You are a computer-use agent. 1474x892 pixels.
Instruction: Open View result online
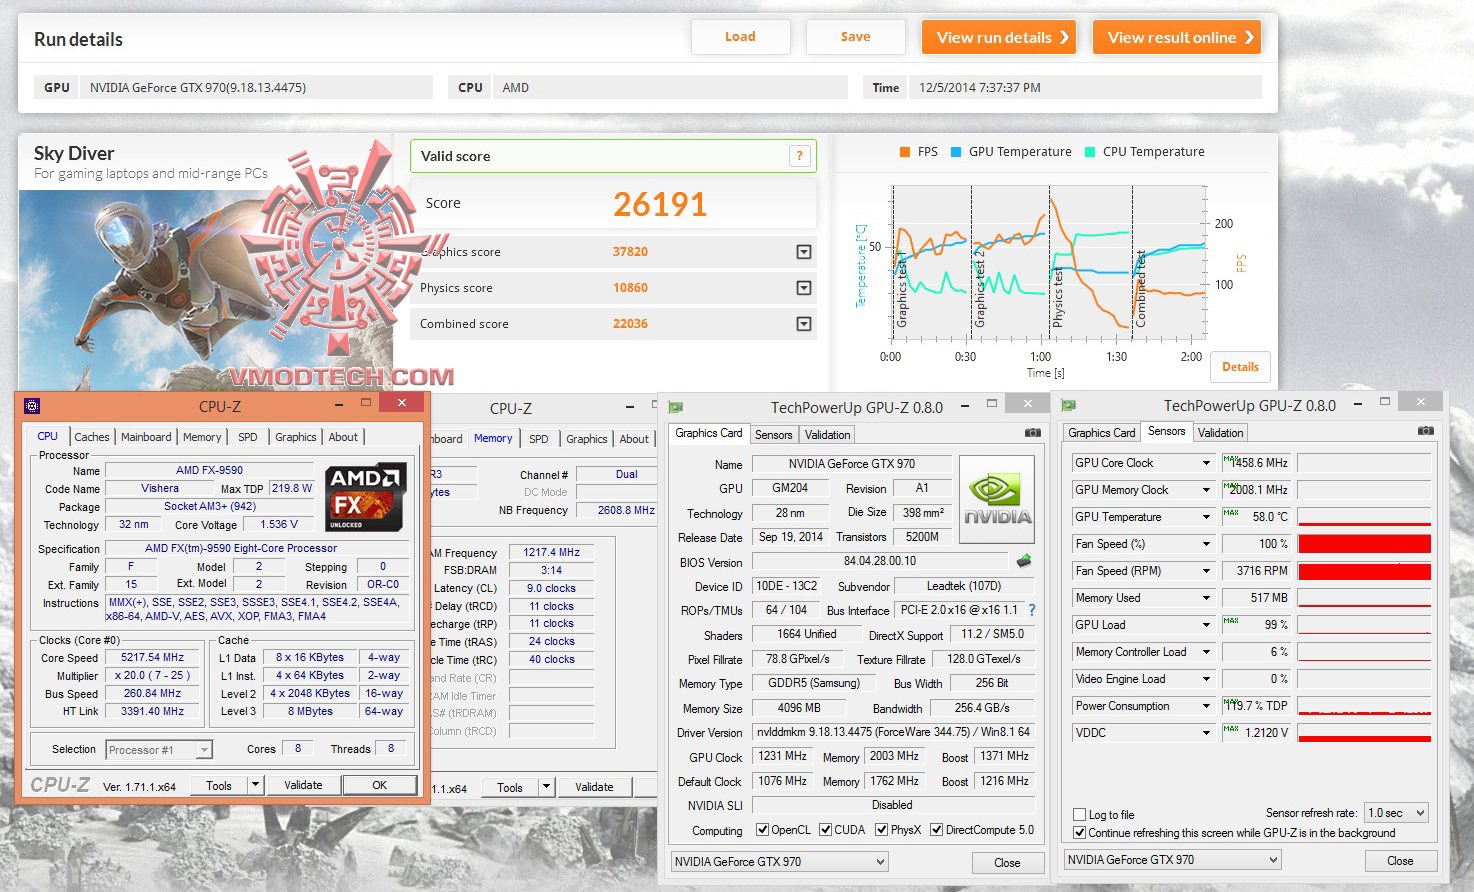[x=1177, y=37]
